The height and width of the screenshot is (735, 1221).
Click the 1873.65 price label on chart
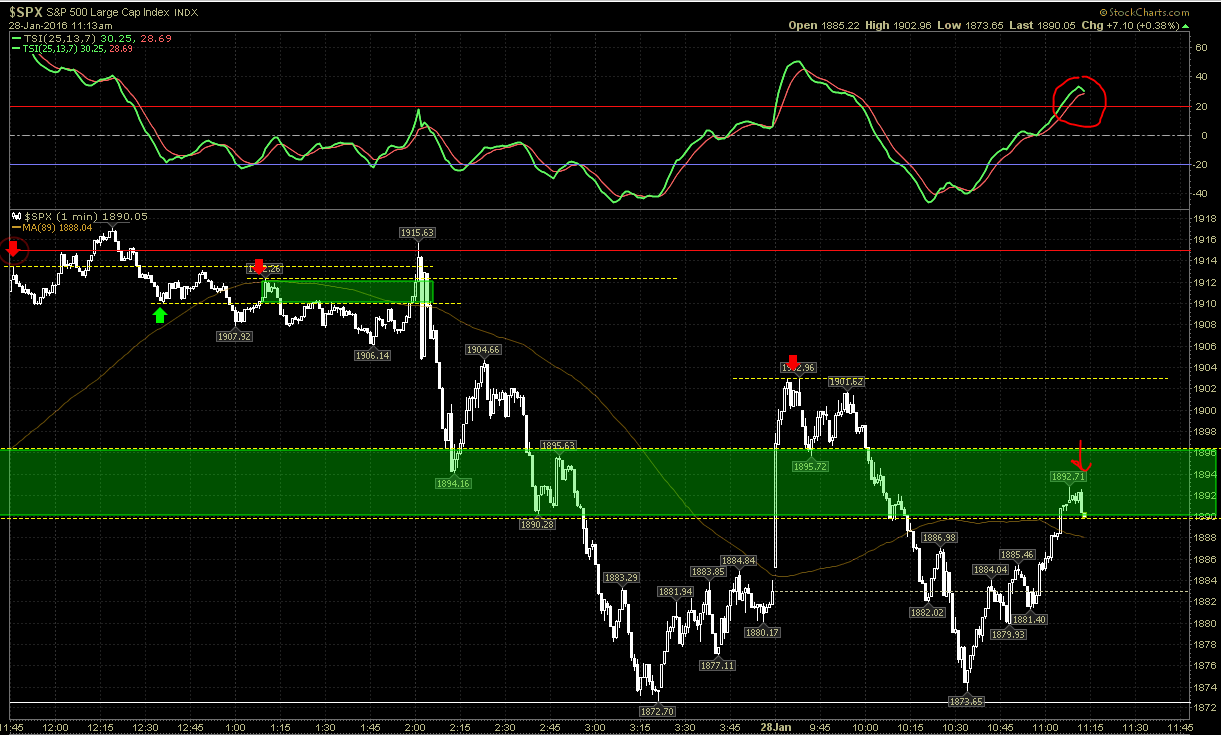[966, 701]
